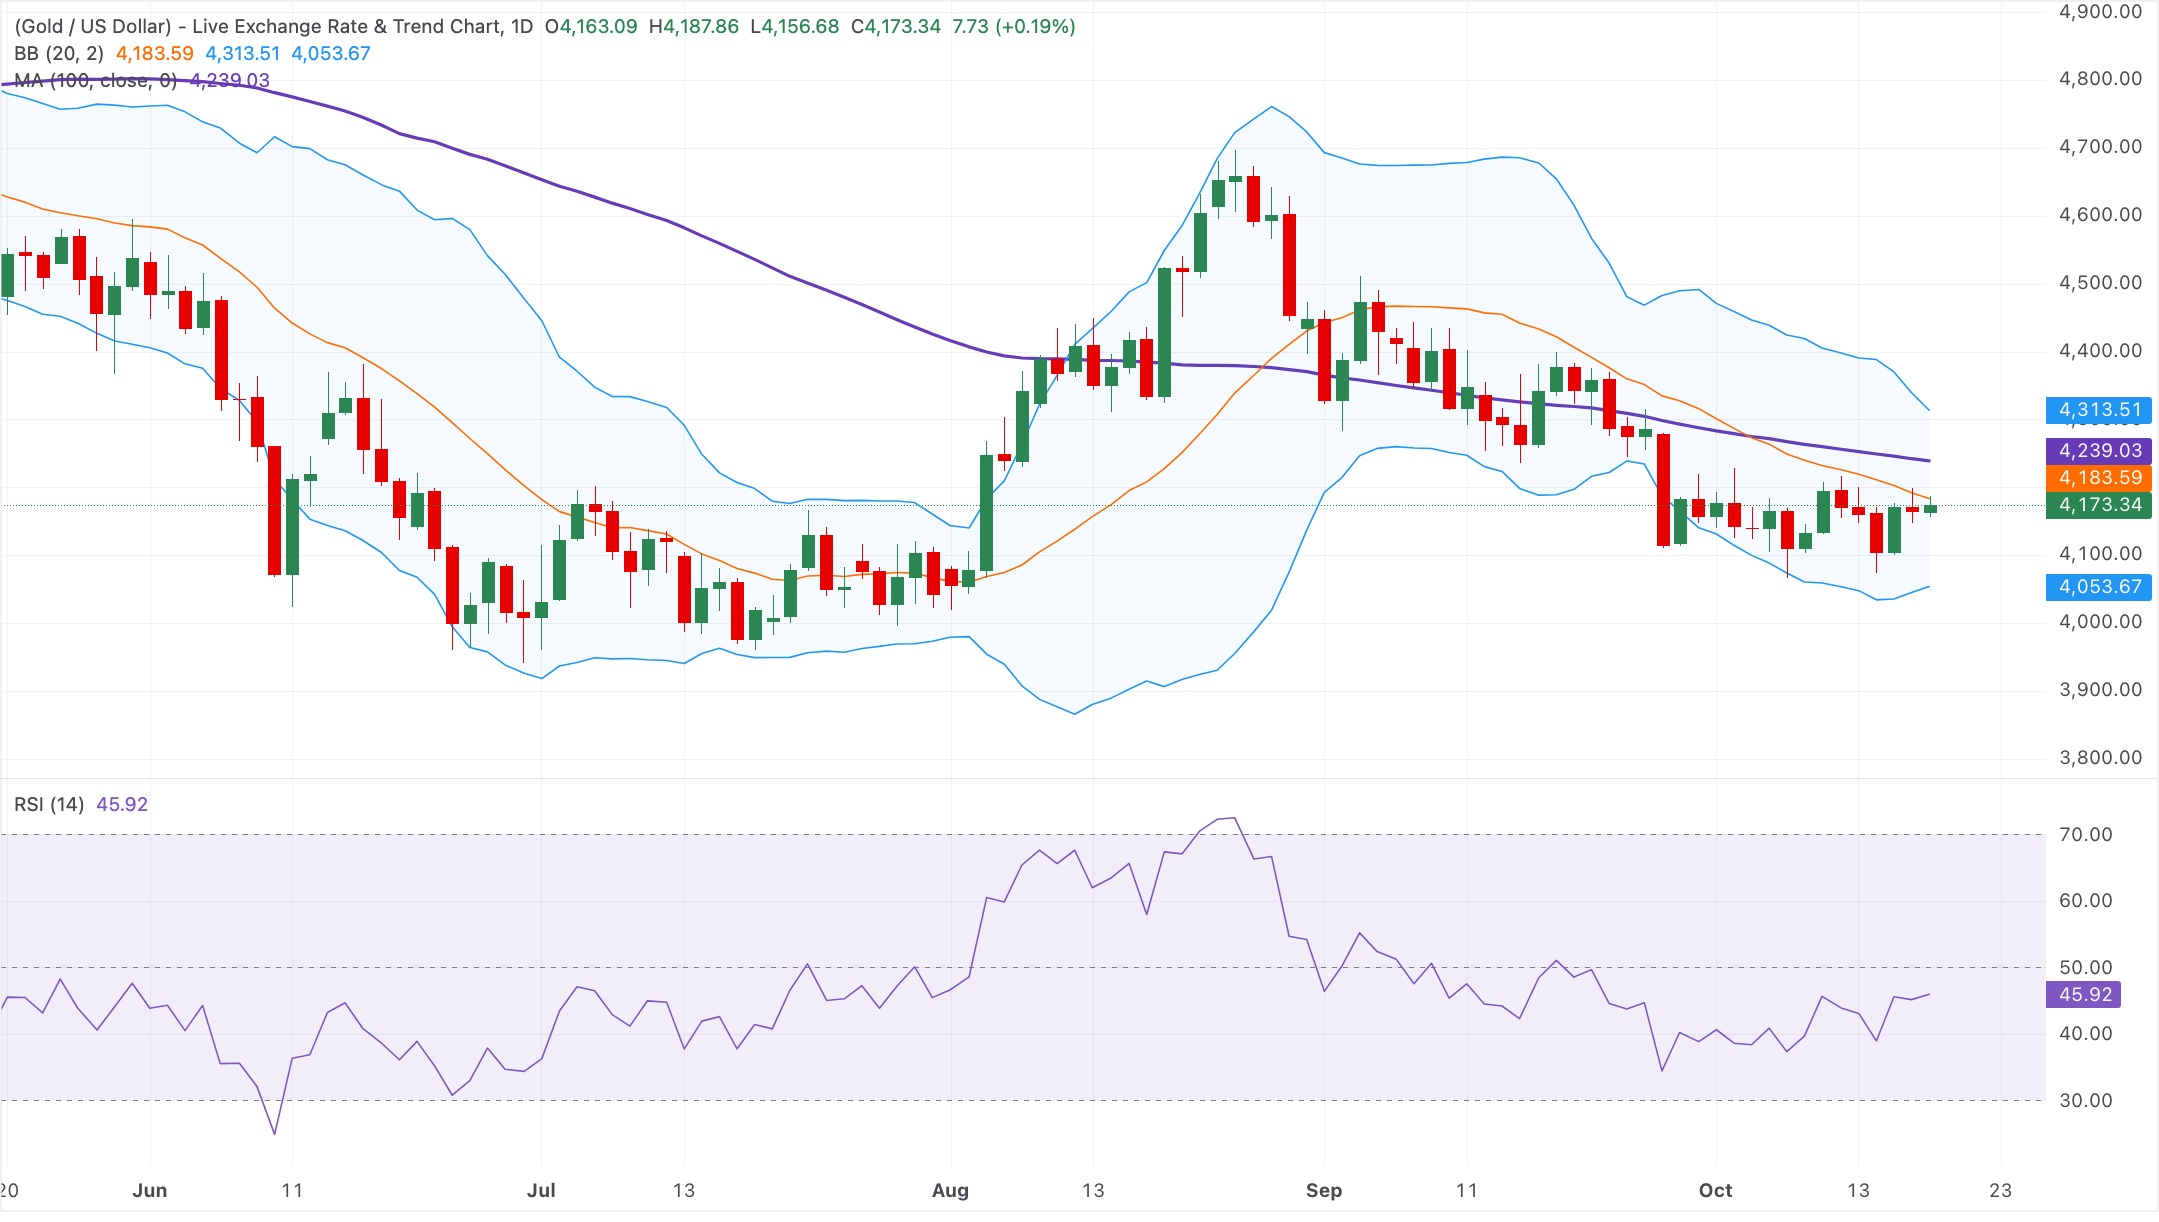Click the open price value O4,163.09
Viewport: 2159px width, 1222px height.
point(591,26)
